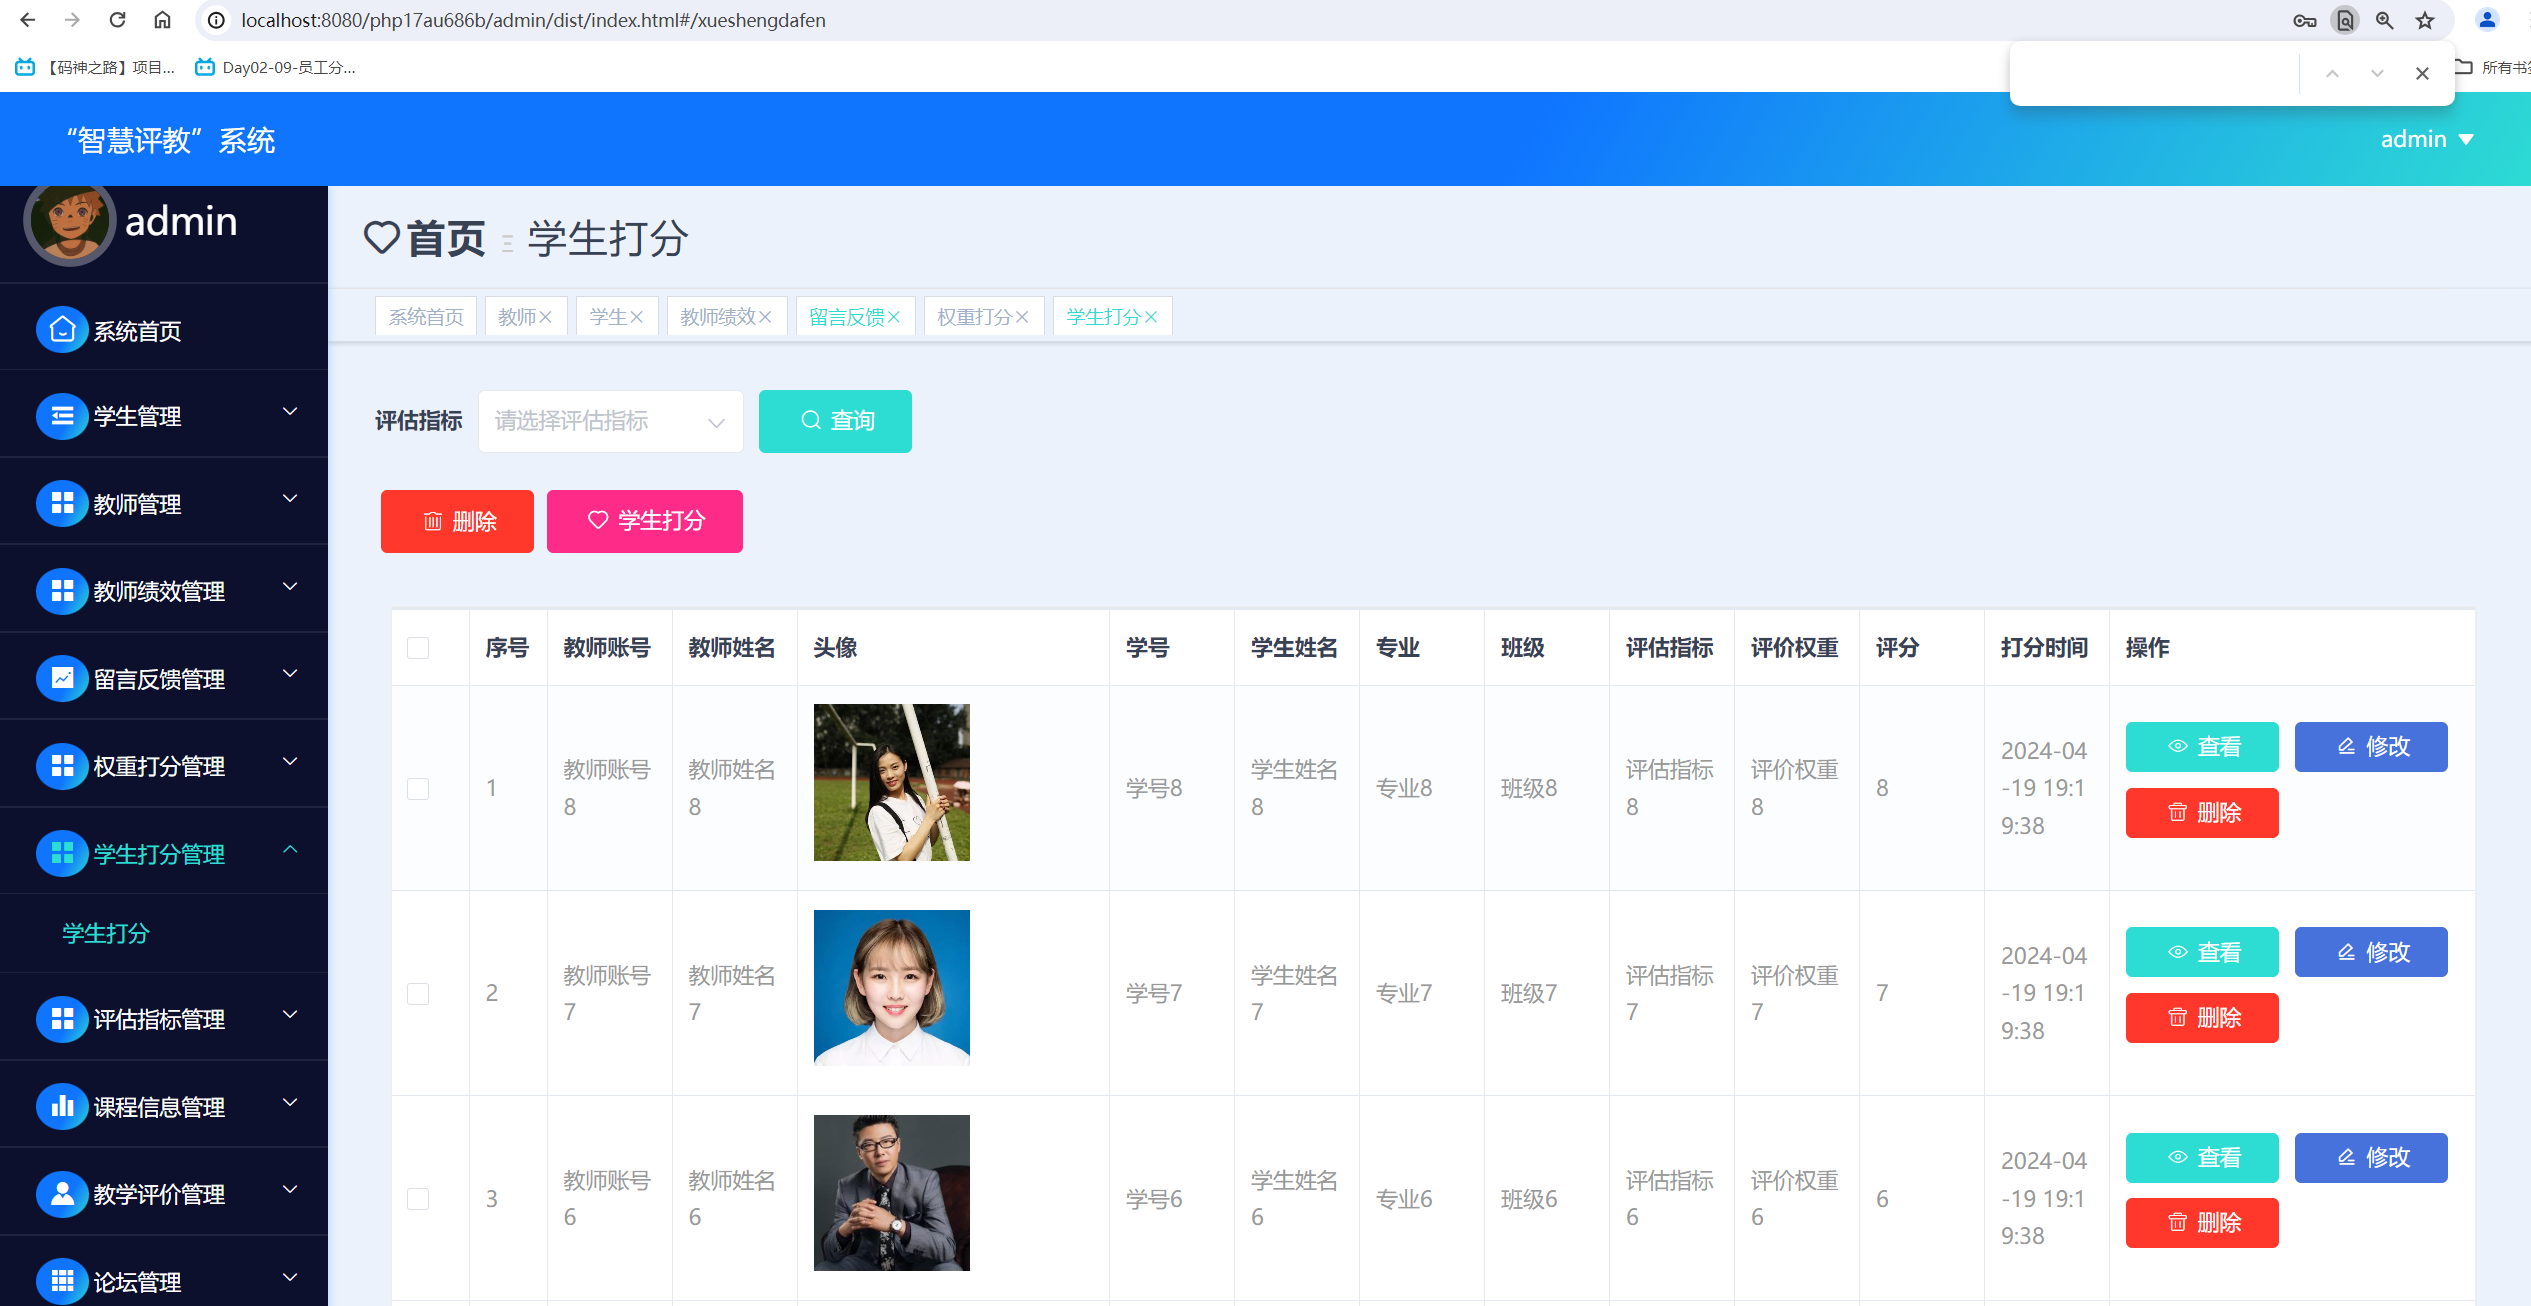The height and width of the screenshot is (1306, 2531).
Task: Collapse 学生打分管理 menu chevron
Action: (x=290, y=849)
